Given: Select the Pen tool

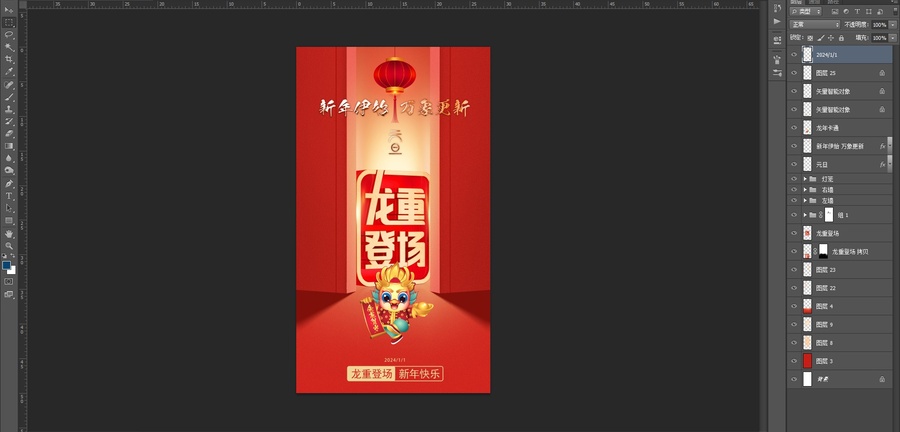Looking at the screenshot, I should [x=9, y=184].
